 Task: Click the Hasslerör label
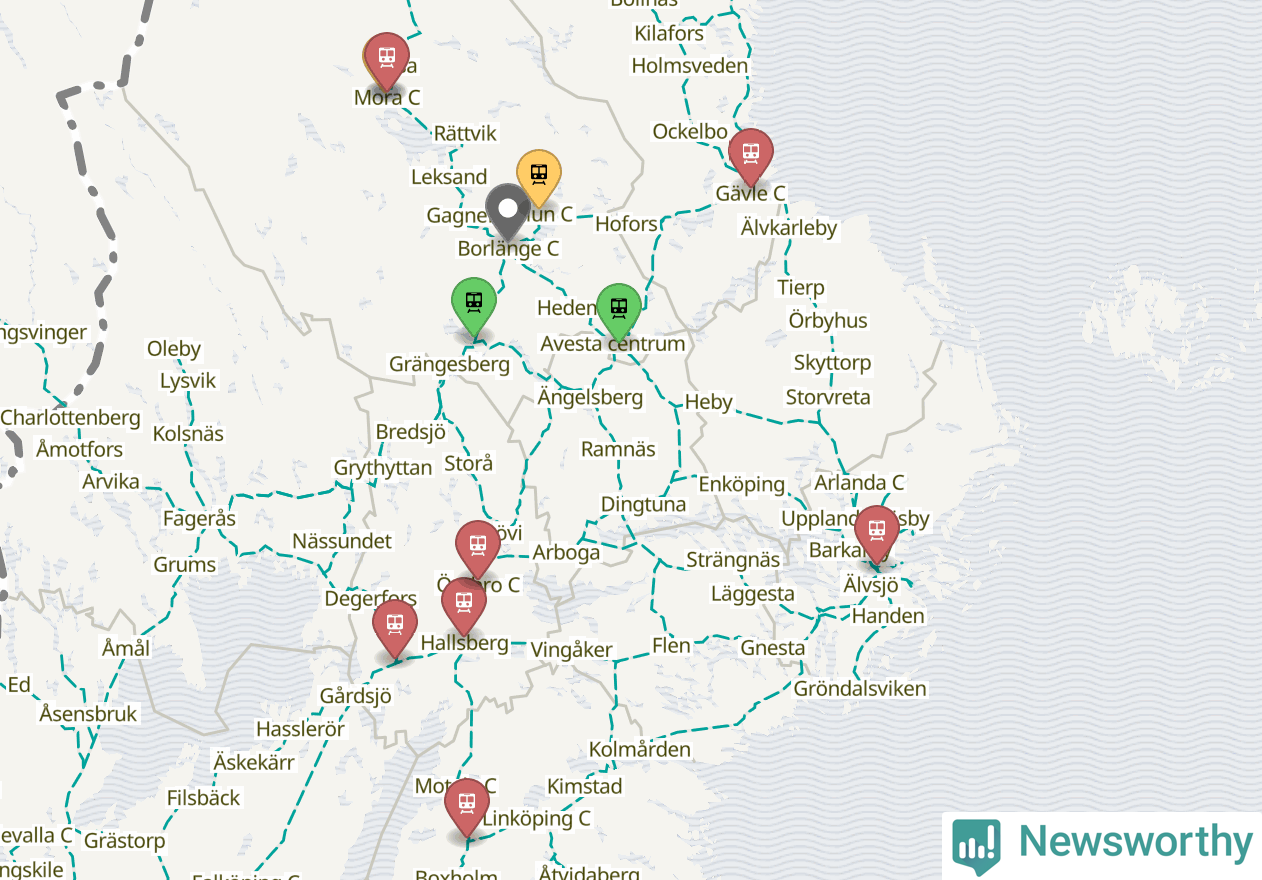pos(300,730)
